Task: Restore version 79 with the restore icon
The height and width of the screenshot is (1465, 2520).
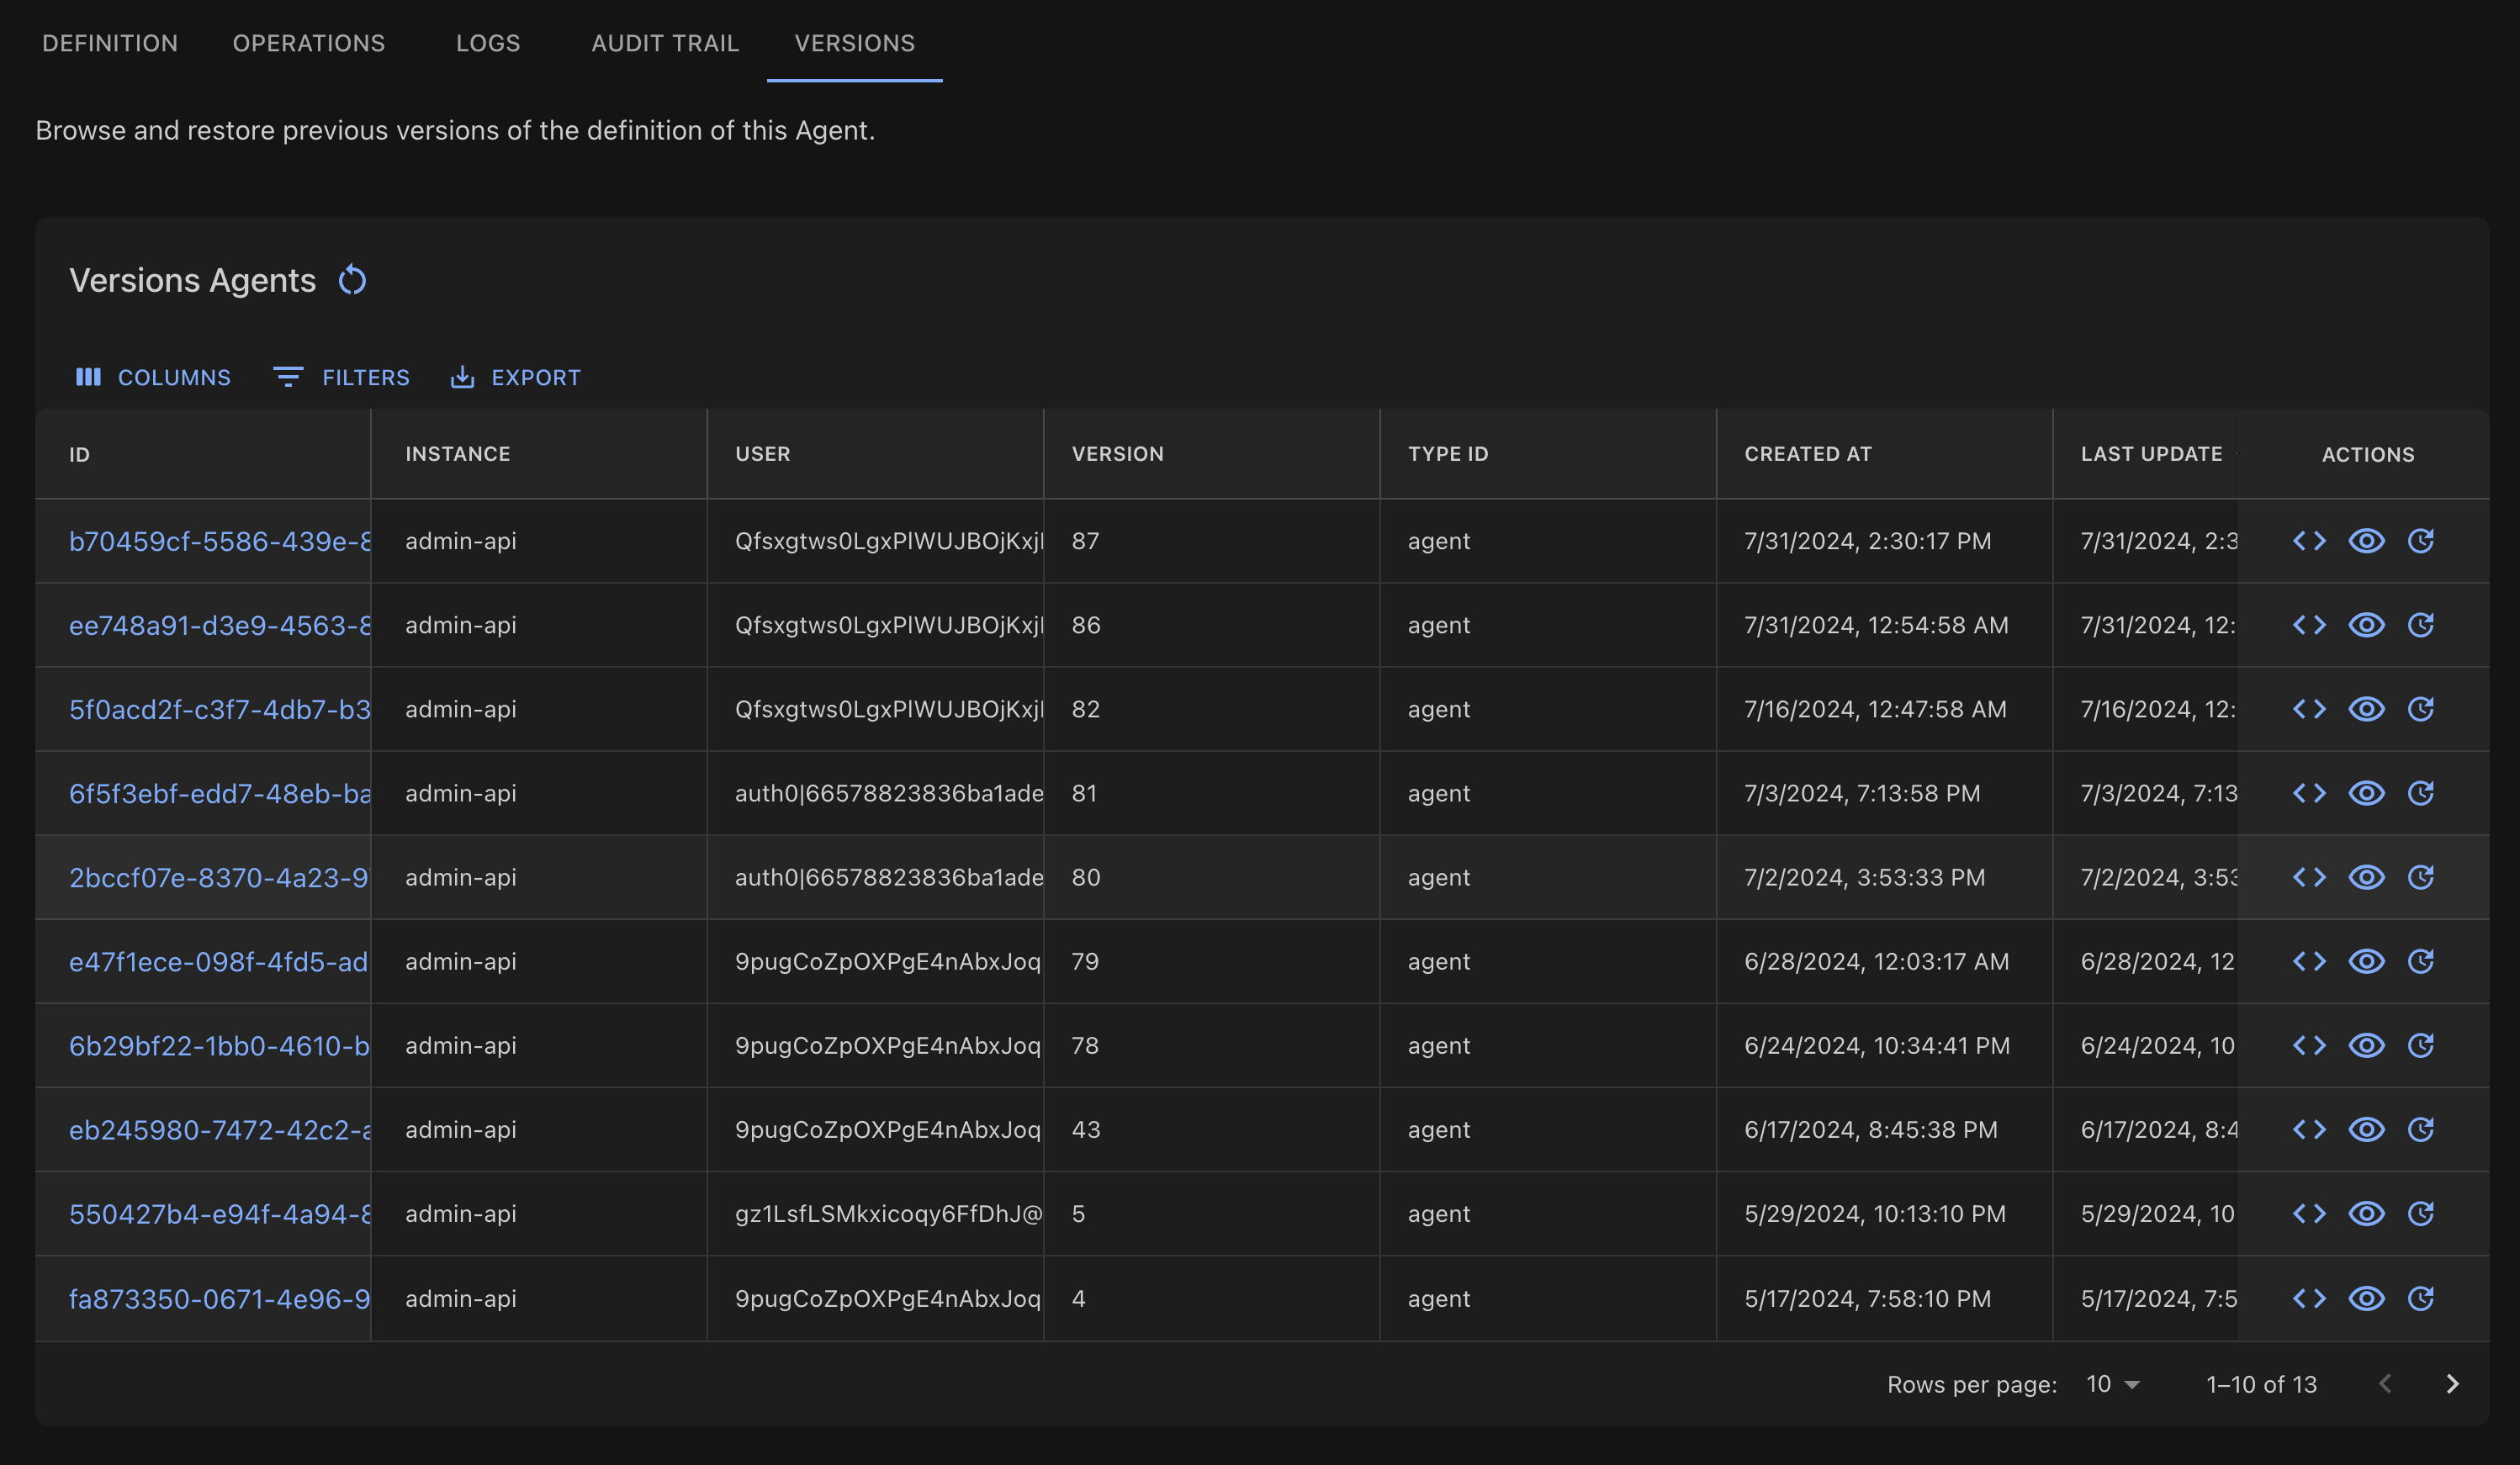Action: (2420, 961)
